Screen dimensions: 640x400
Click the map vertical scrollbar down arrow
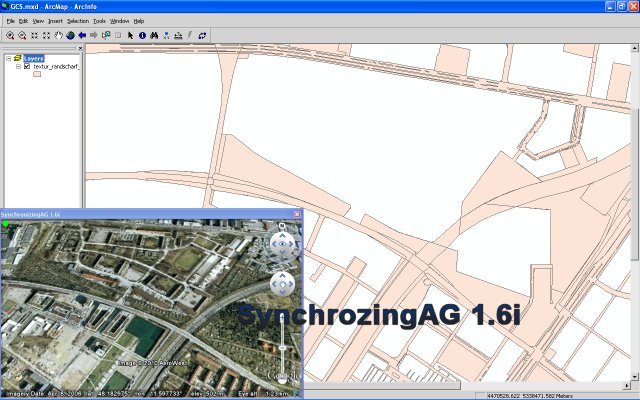635,377
